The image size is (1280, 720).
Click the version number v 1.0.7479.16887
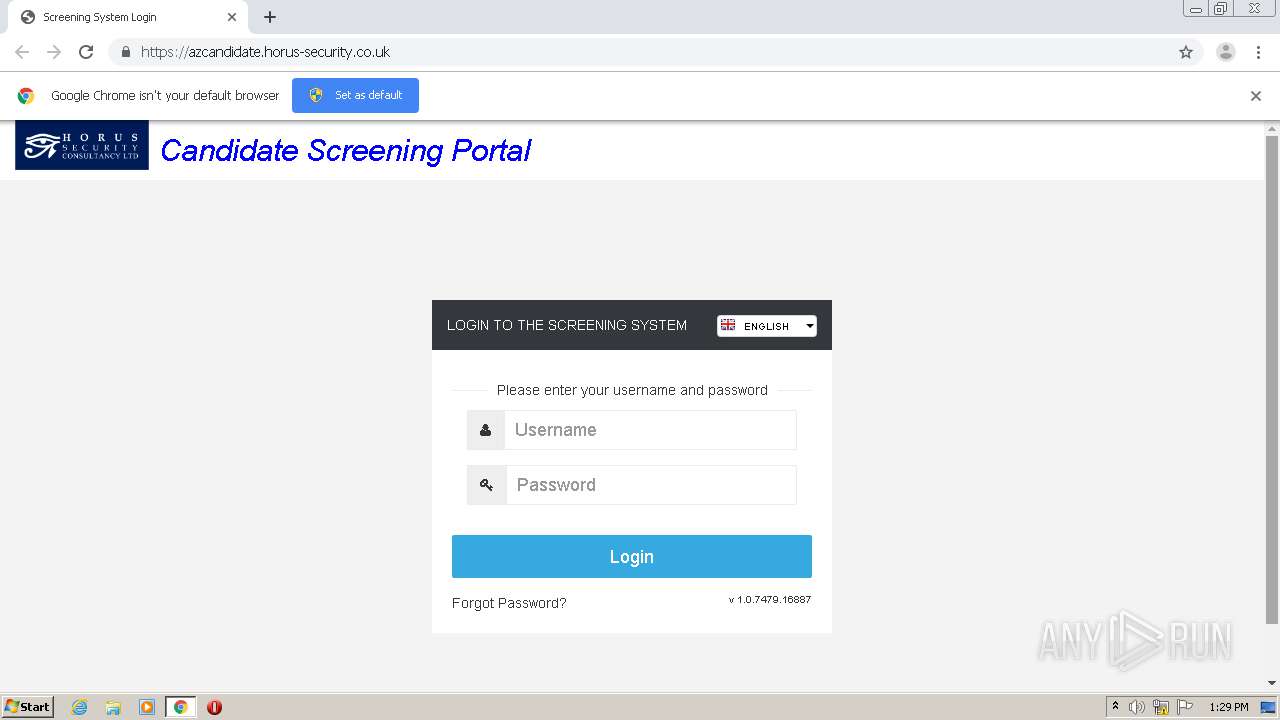(770, 600)
